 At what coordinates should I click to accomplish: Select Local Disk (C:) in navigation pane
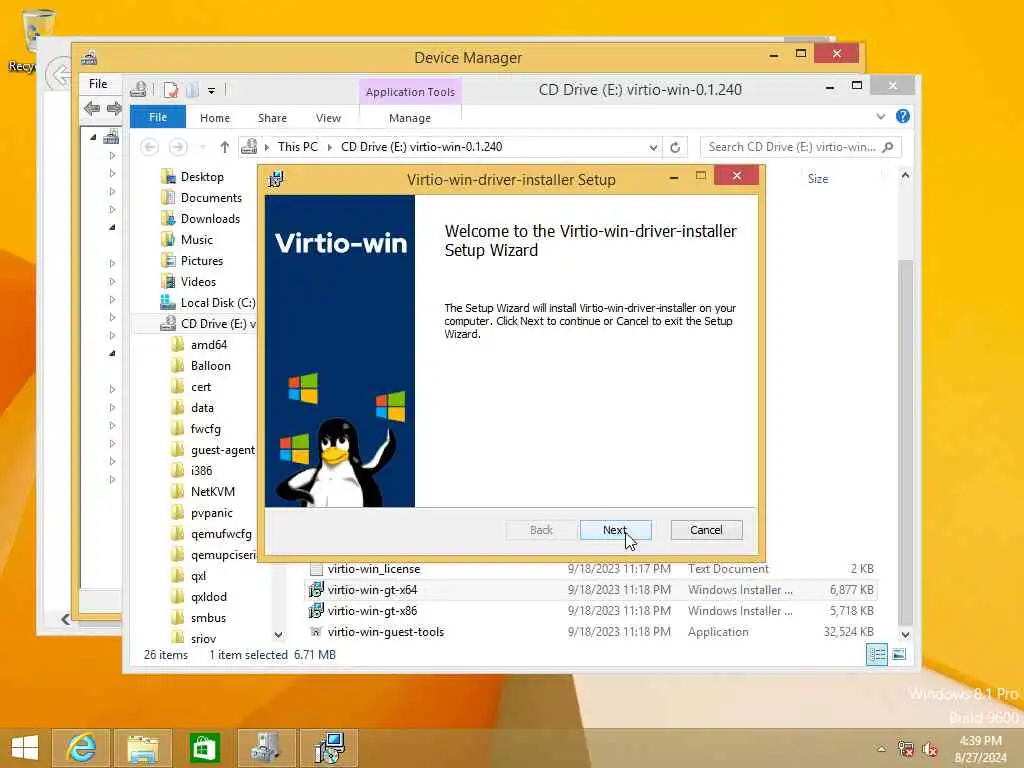217,302
